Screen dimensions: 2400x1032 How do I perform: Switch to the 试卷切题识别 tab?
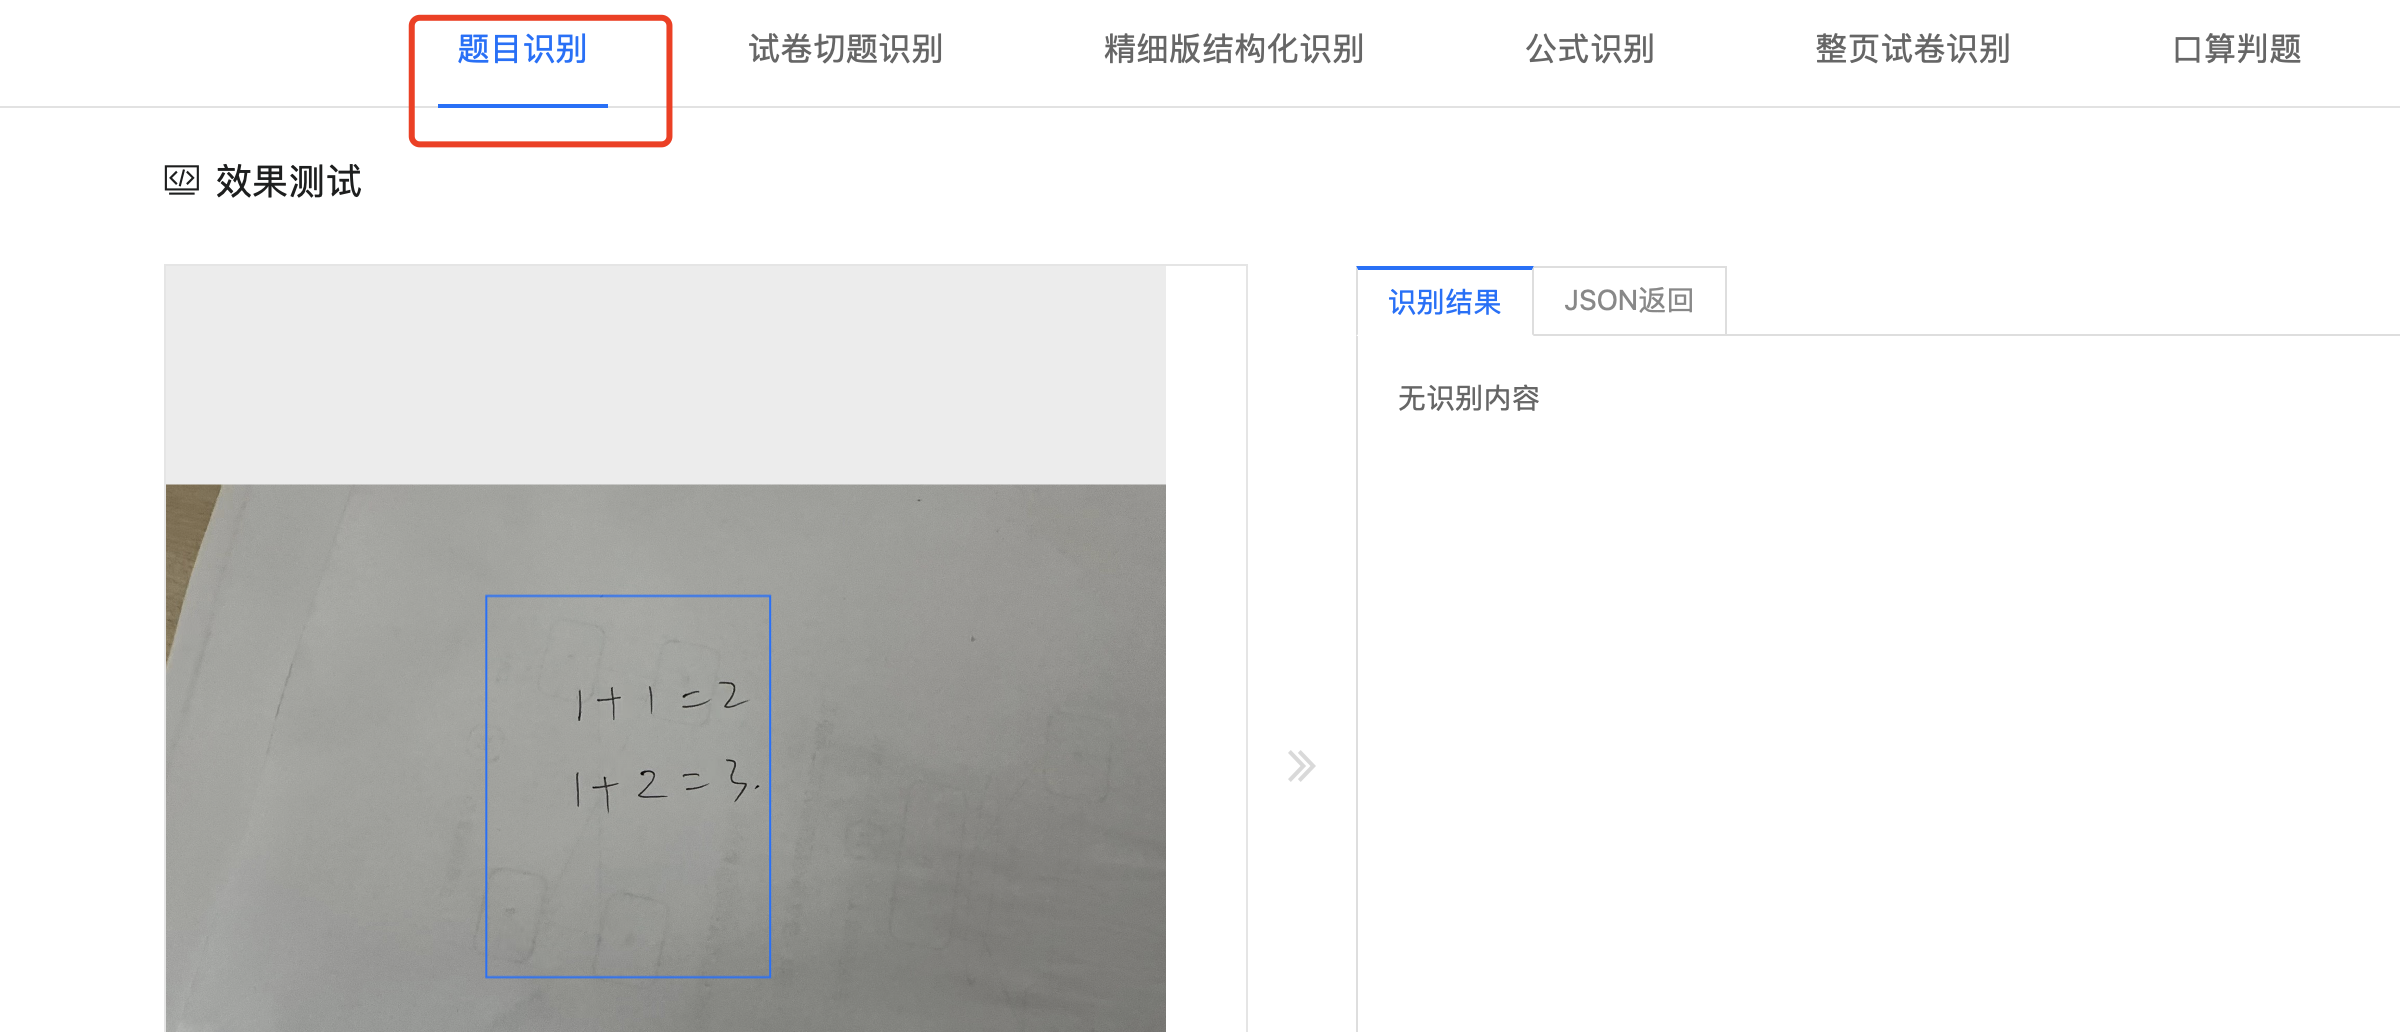[846, 49]
